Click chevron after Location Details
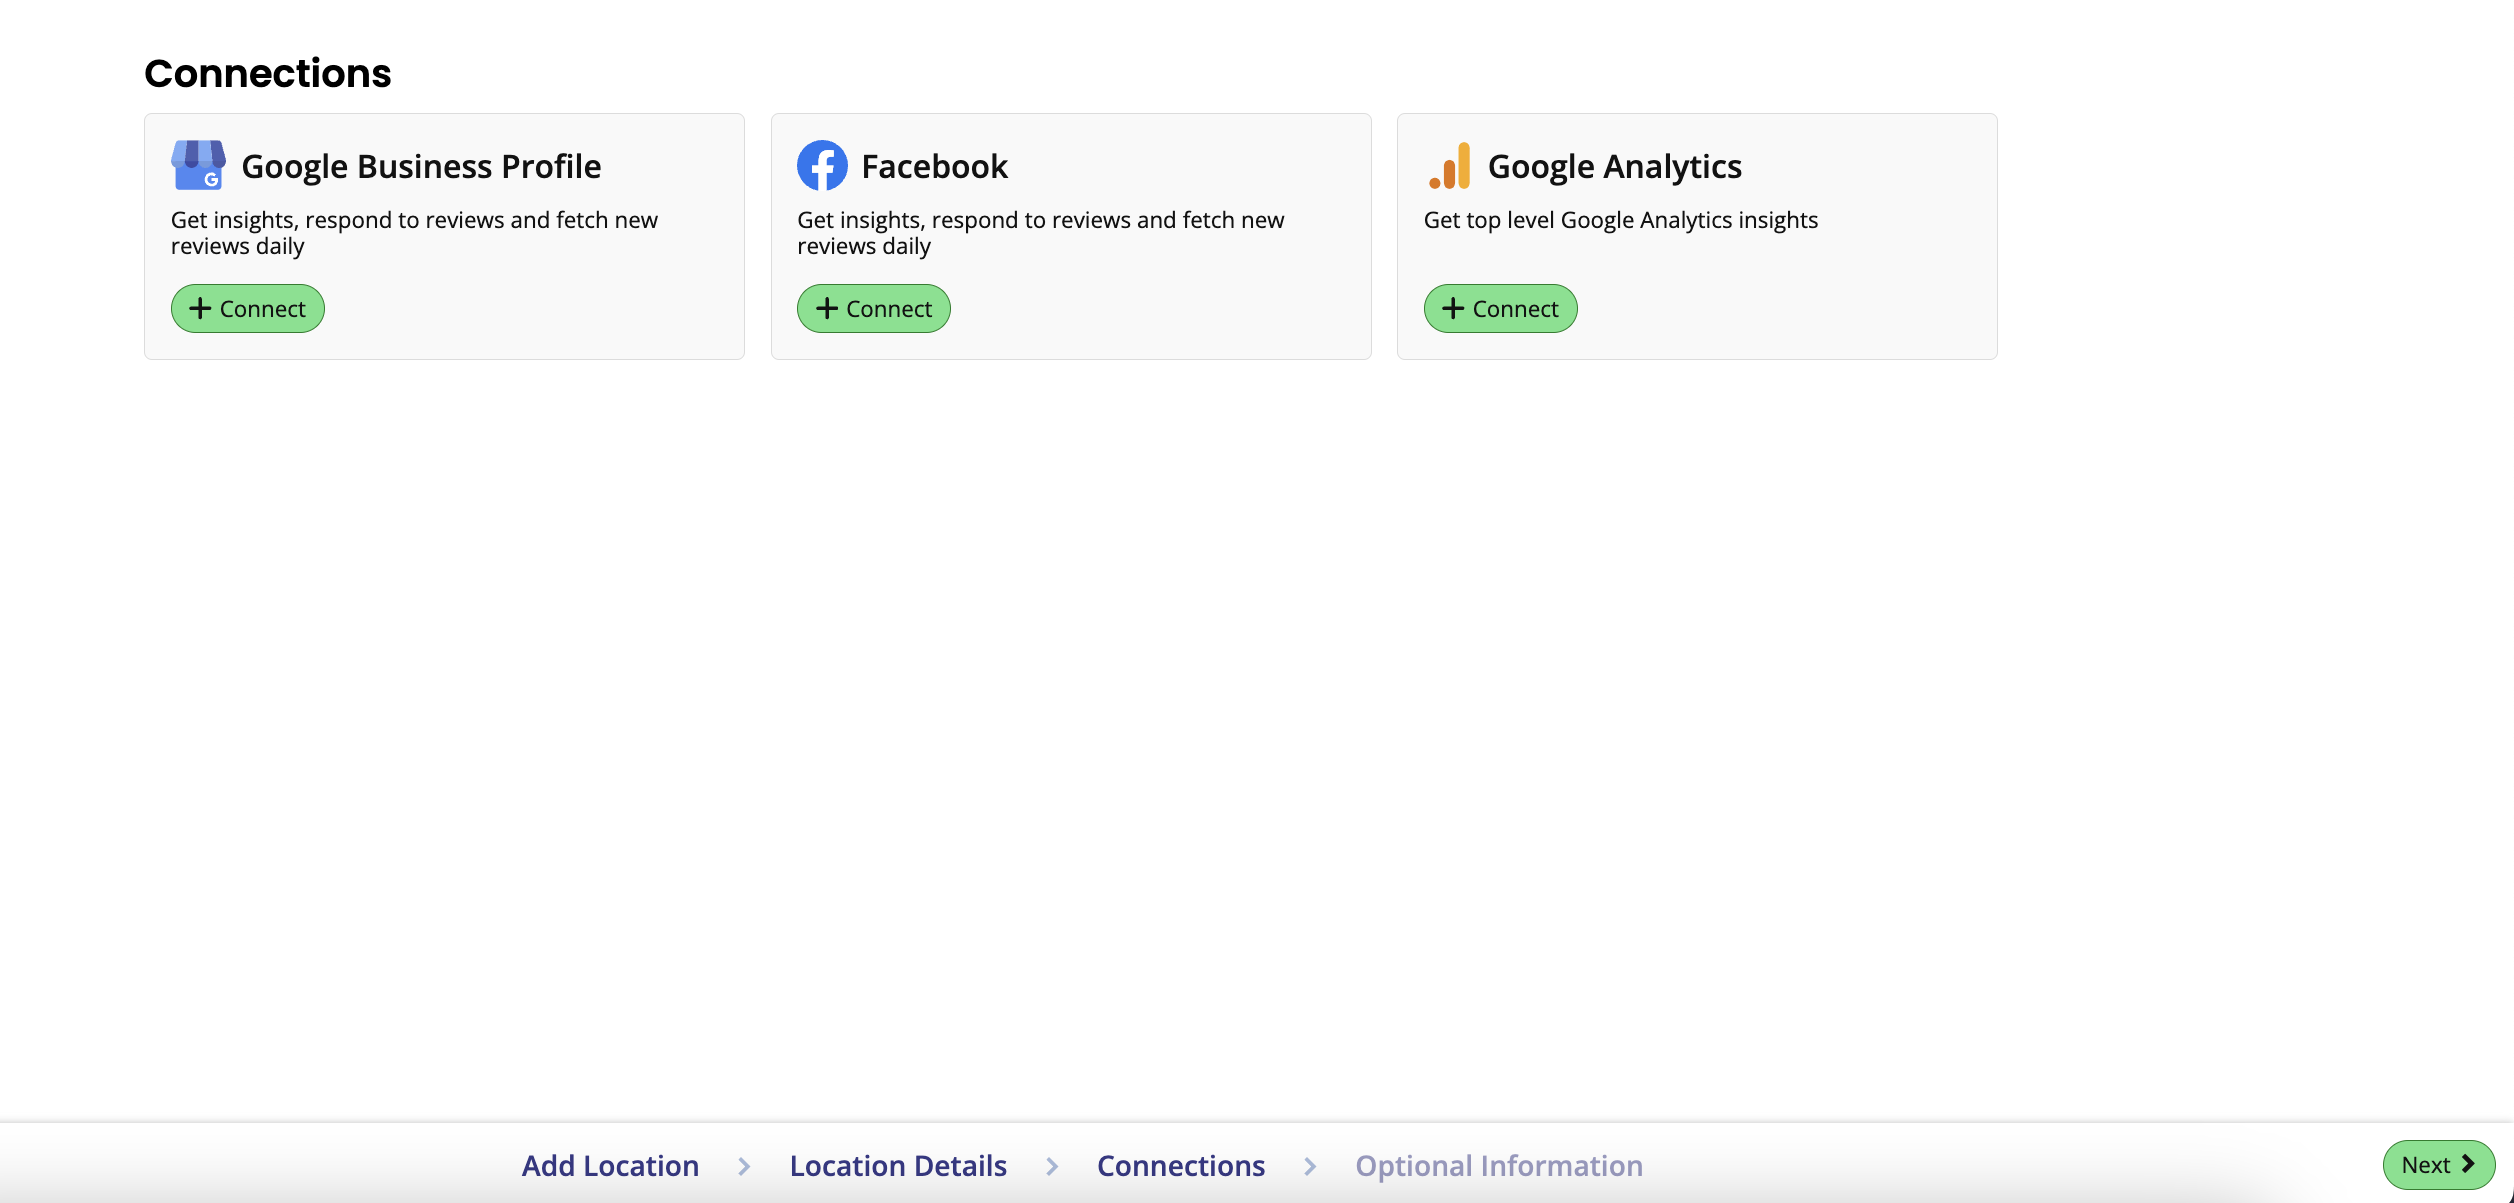The width and height of the screenshot is (2514, 1203). point(1052,1166)
